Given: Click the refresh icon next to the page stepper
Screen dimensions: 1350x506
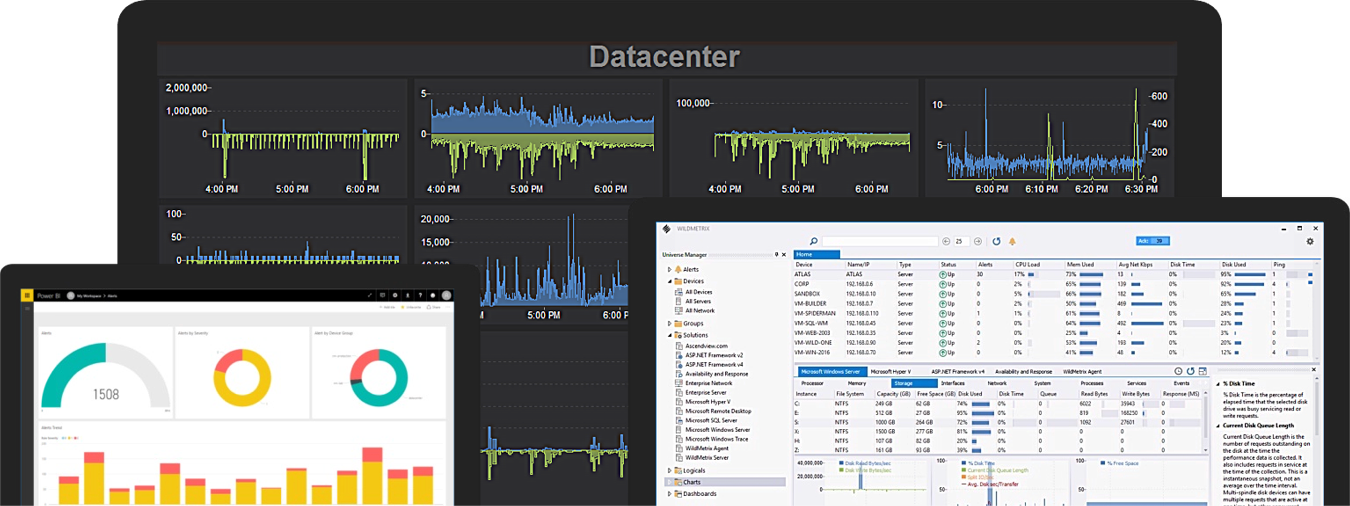Looking at the screenshot, I should (x=996, y=241).
